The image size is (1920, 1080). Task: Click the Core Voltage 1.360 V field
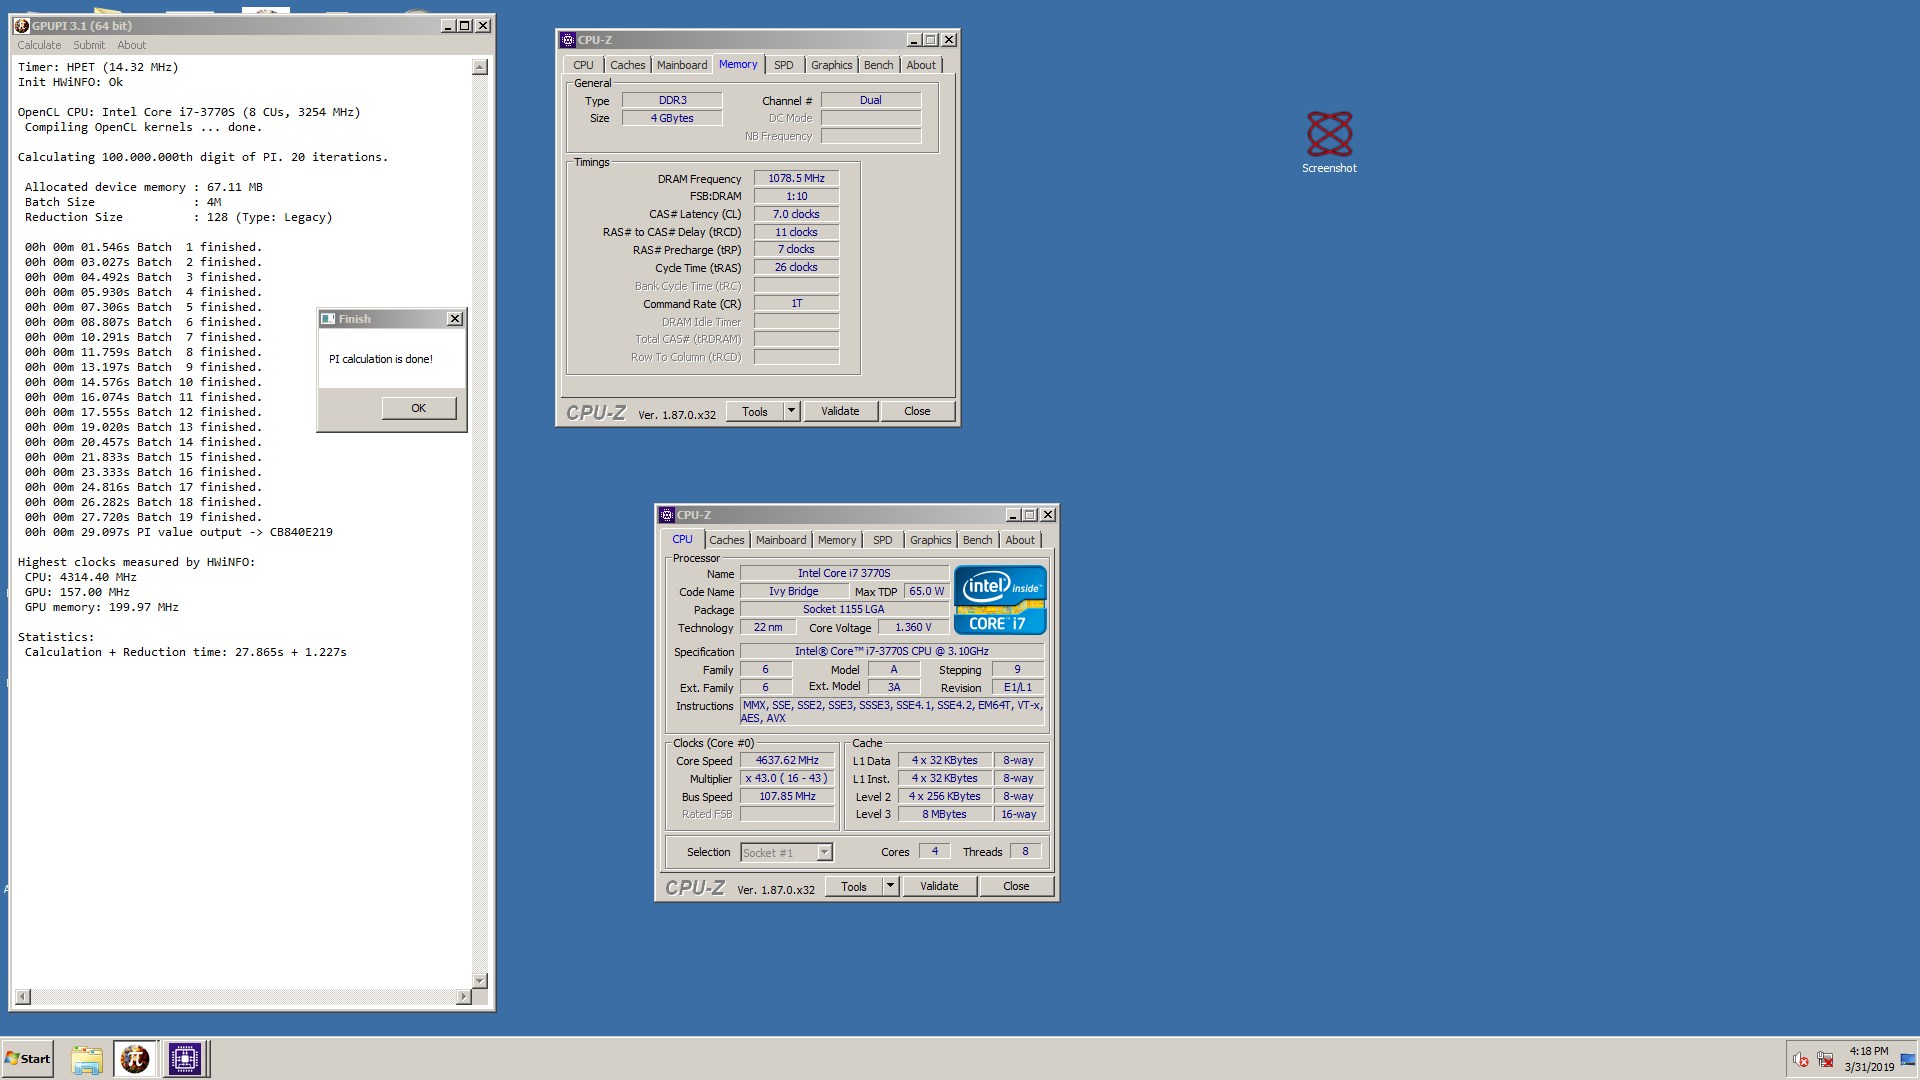[913, 627]
